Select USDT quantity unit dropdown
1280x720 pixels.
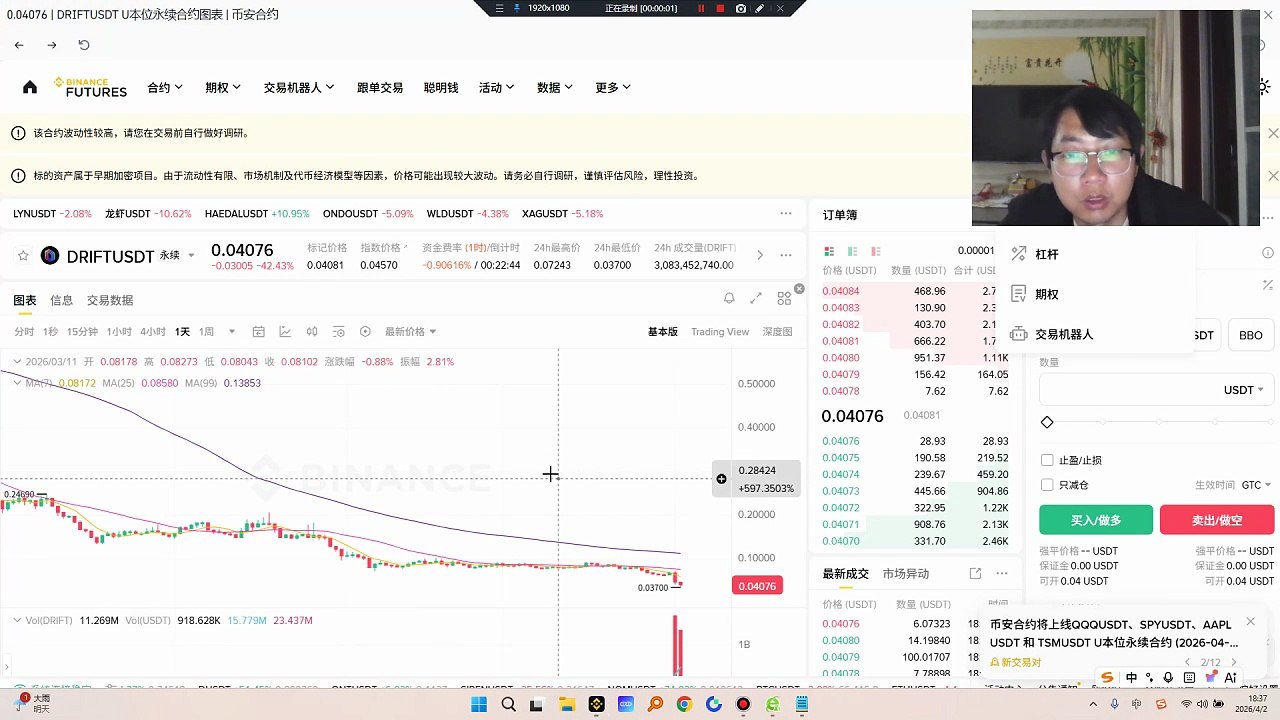click(x=1244, y=390)
